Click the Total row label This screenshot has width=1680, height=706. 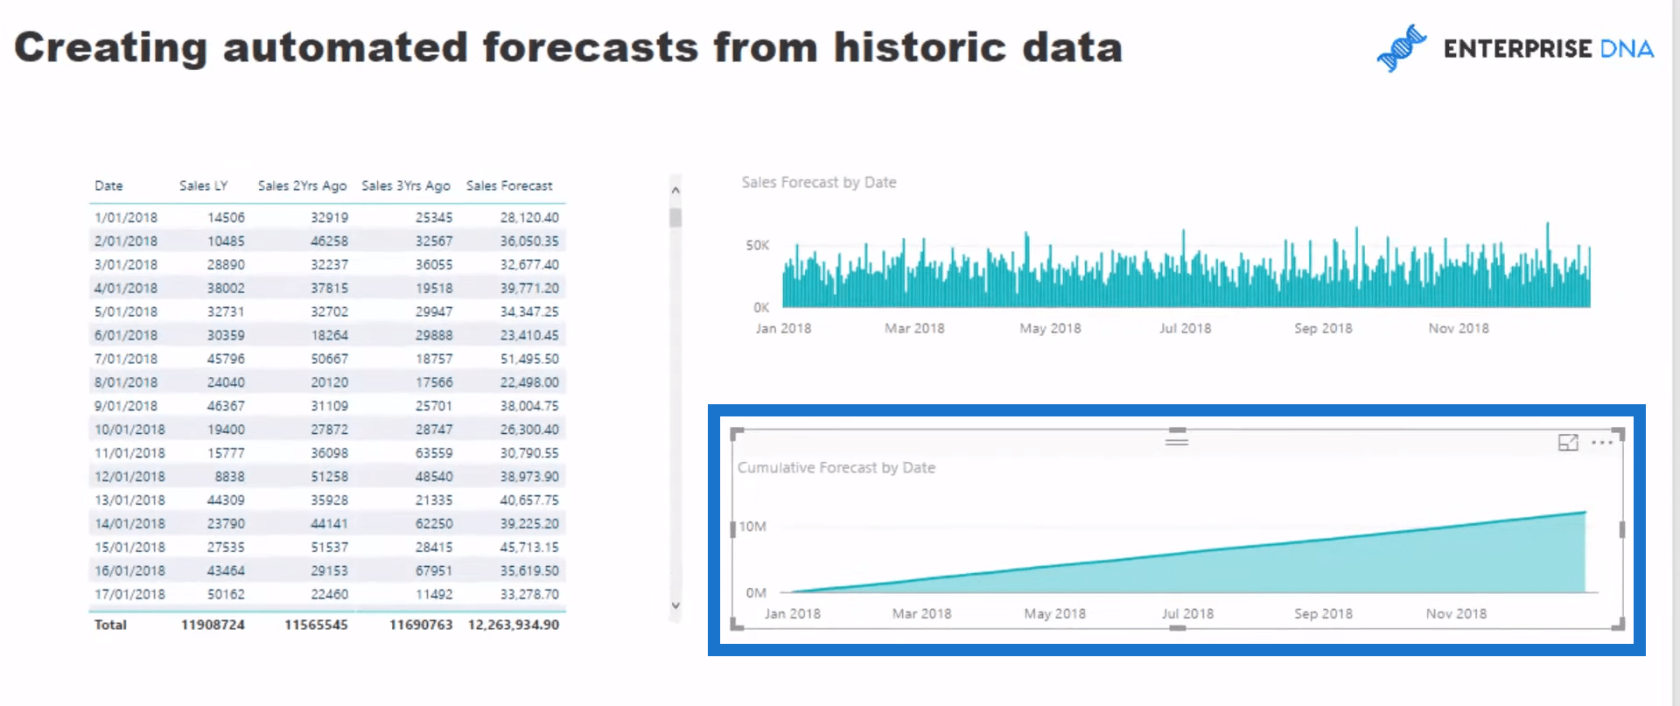coord(111,624)
